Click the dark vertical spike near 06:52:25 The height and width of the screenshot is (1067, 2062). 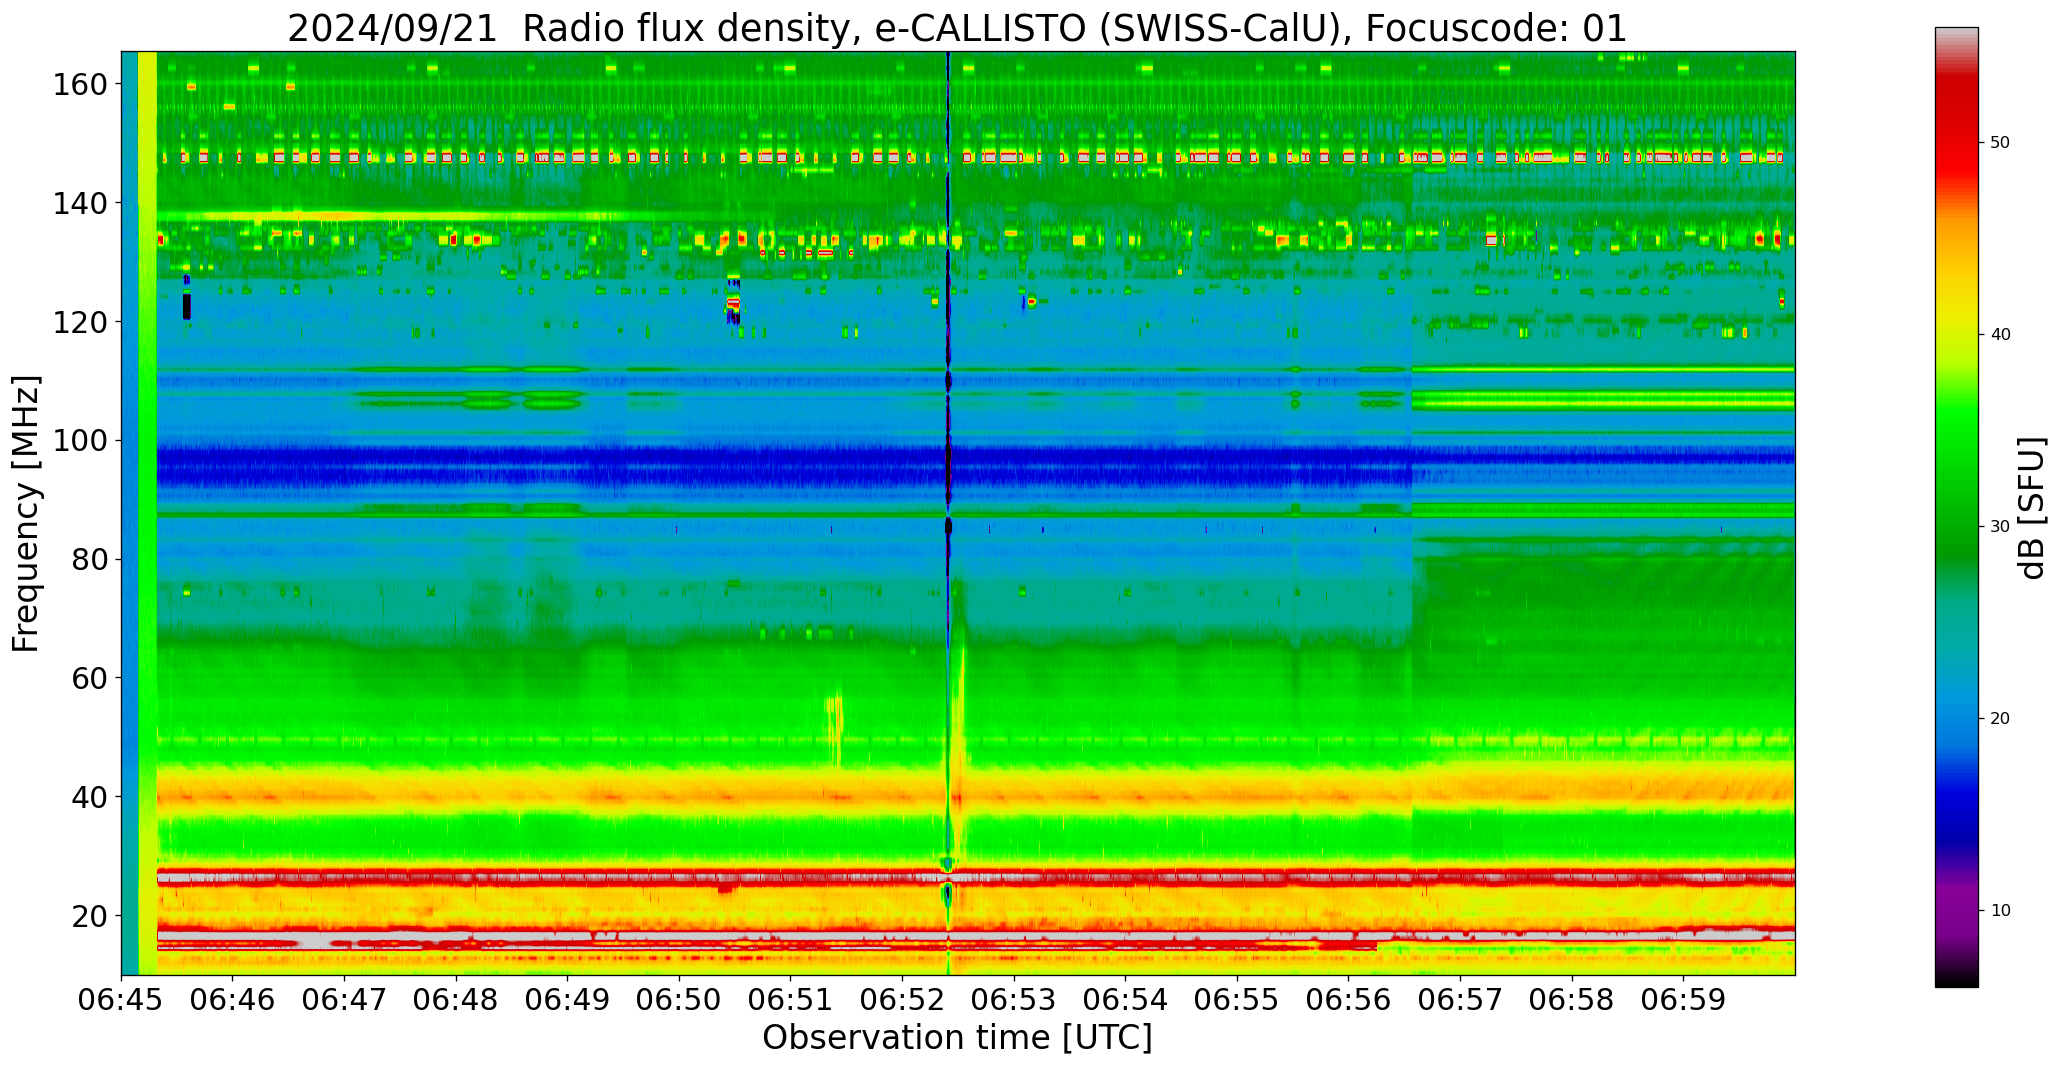(948, 513)
